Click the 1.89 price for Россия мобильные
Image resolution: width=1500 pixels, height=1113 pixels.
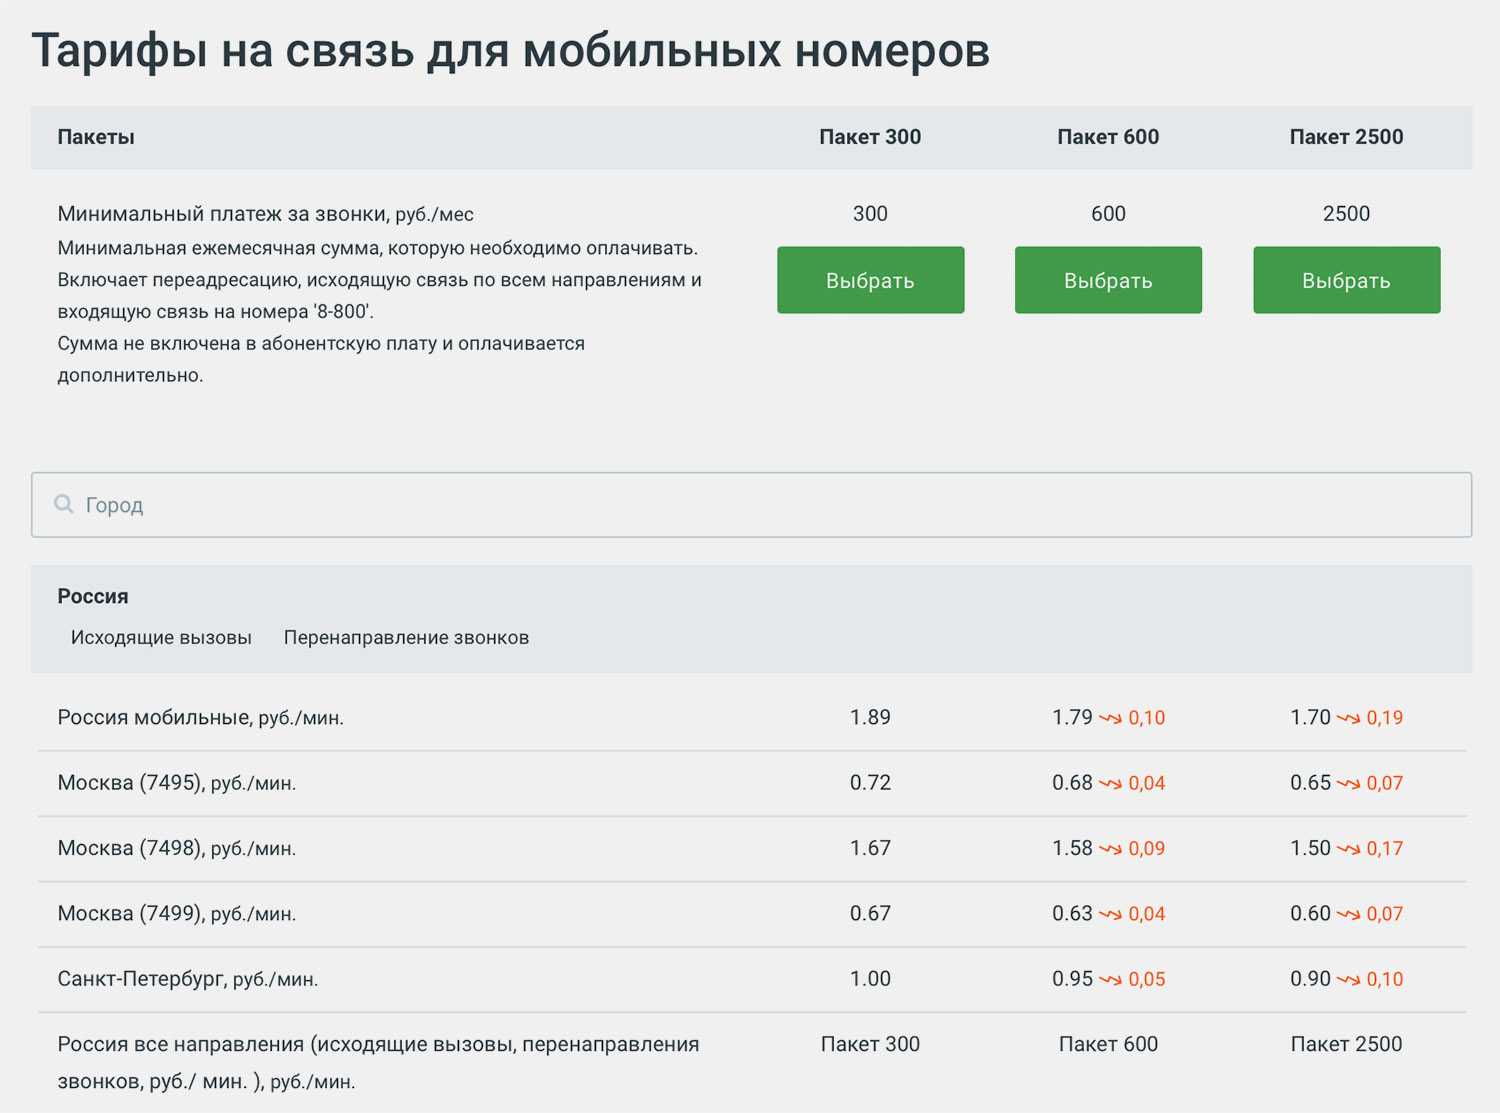point(870,717)
